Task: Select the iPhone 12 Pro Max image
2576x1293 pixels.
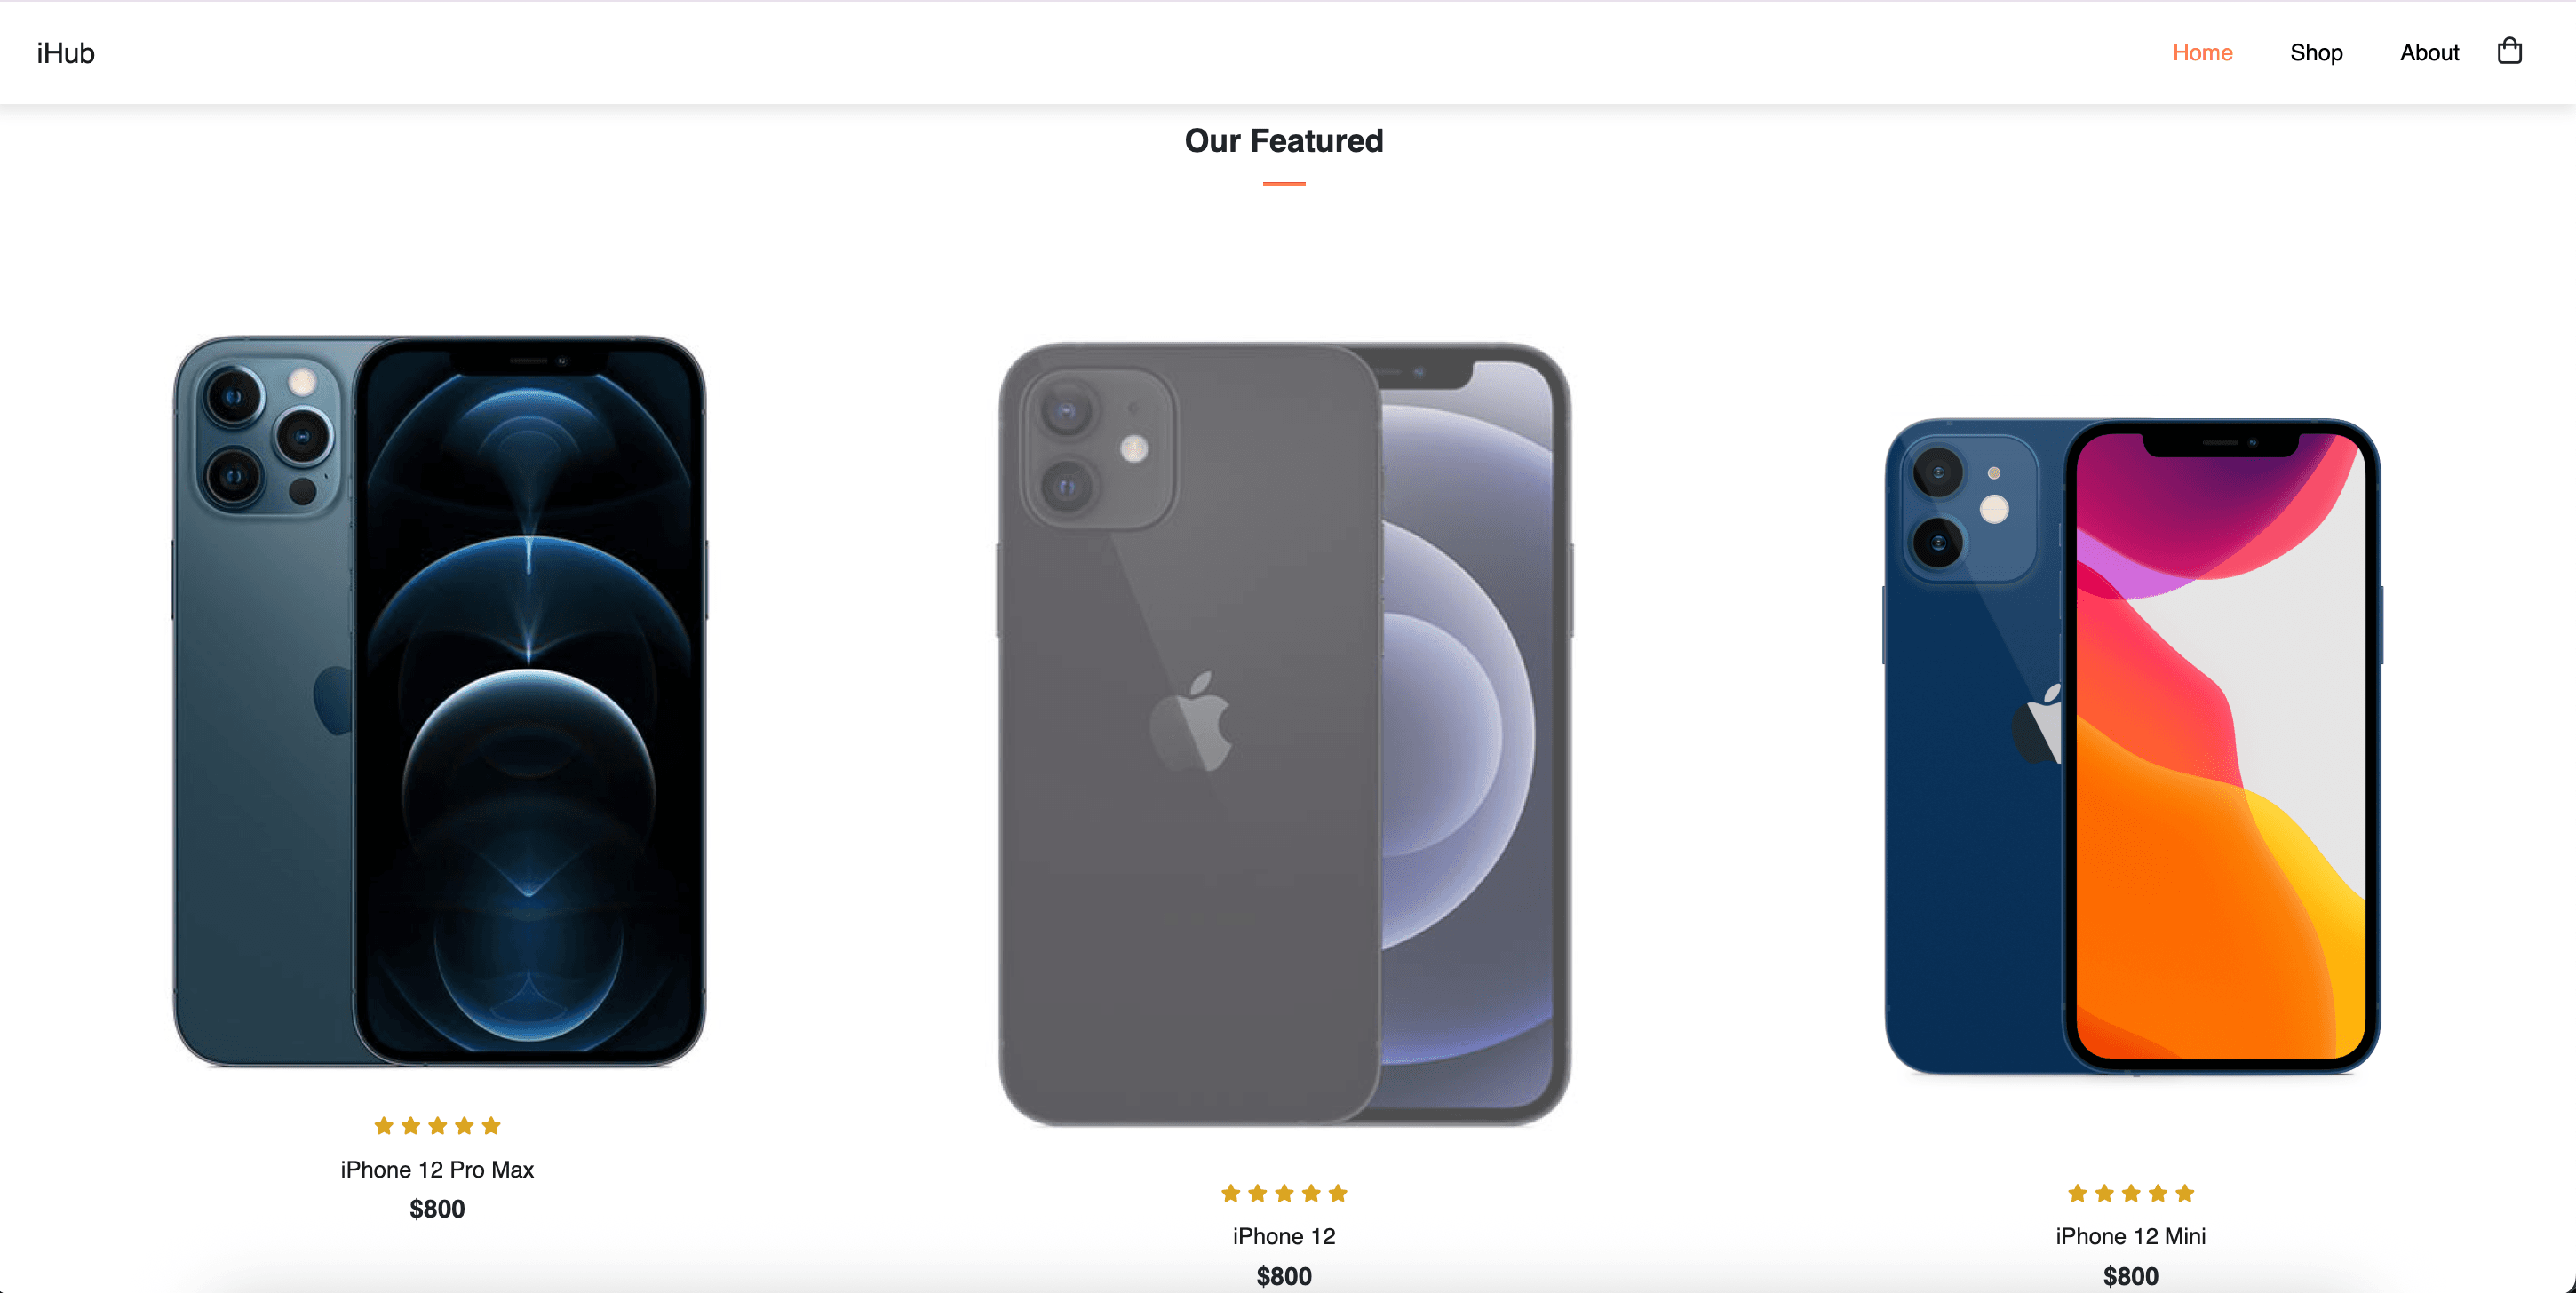Action: point(438,702)
